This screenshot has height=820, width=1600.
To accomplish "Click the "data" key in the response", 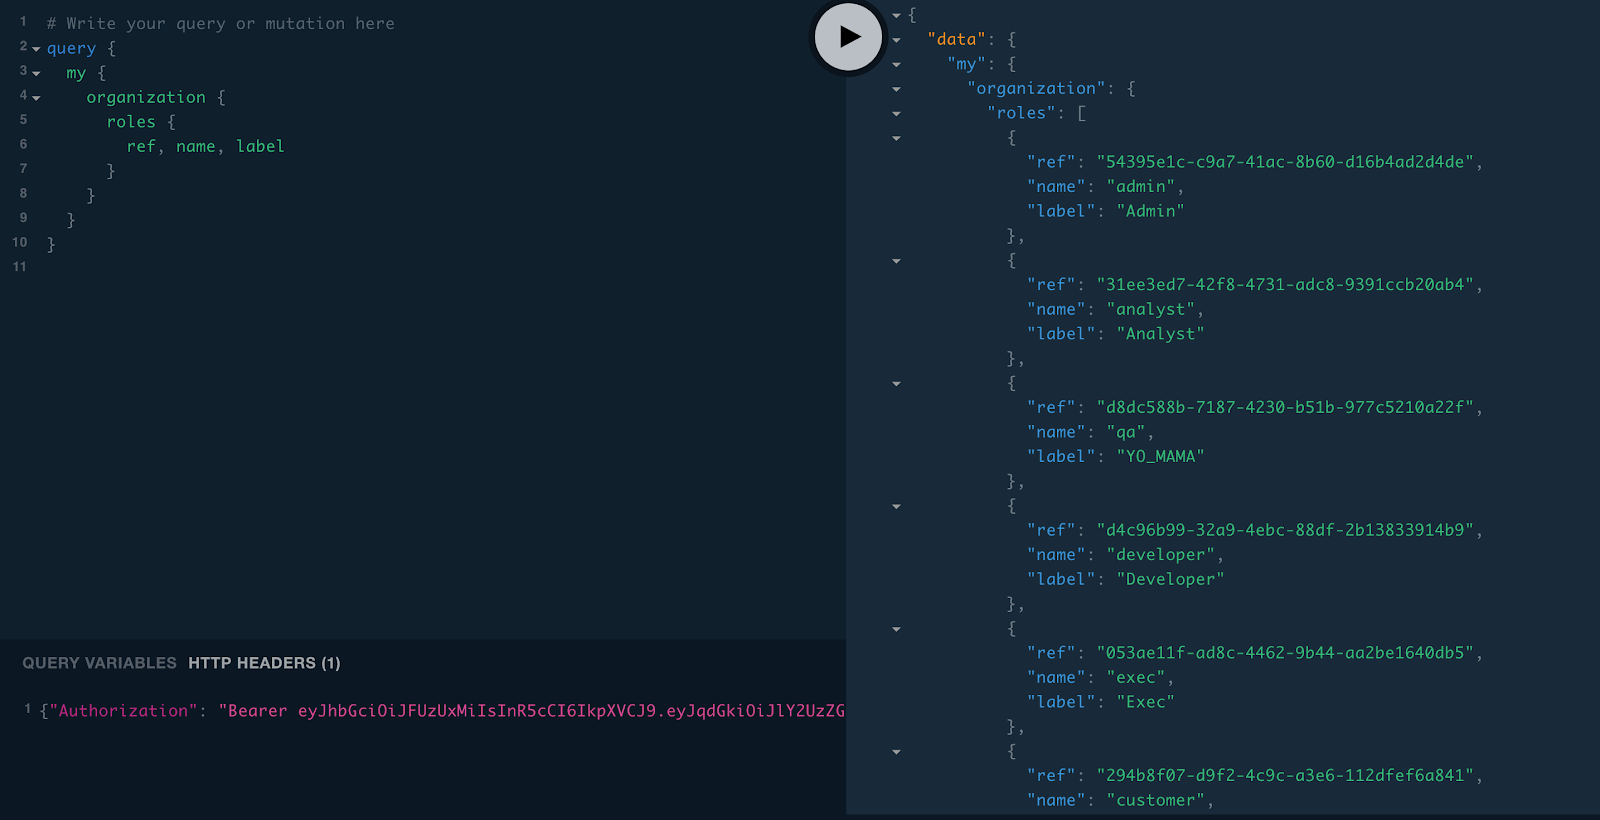I will [x=957, y=39].
